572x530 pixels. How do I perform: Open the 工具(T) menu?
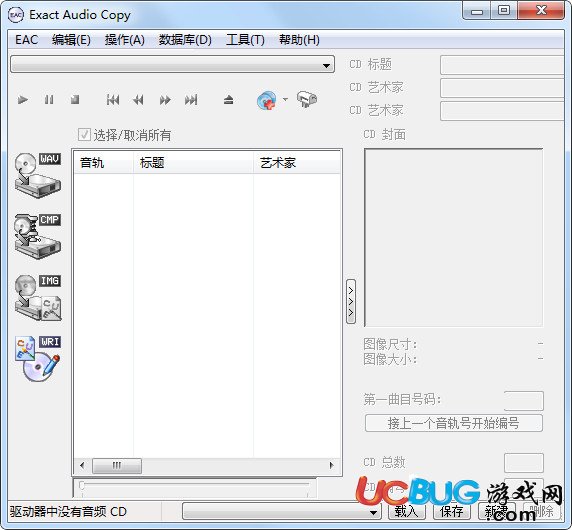[x=245, y=39]
